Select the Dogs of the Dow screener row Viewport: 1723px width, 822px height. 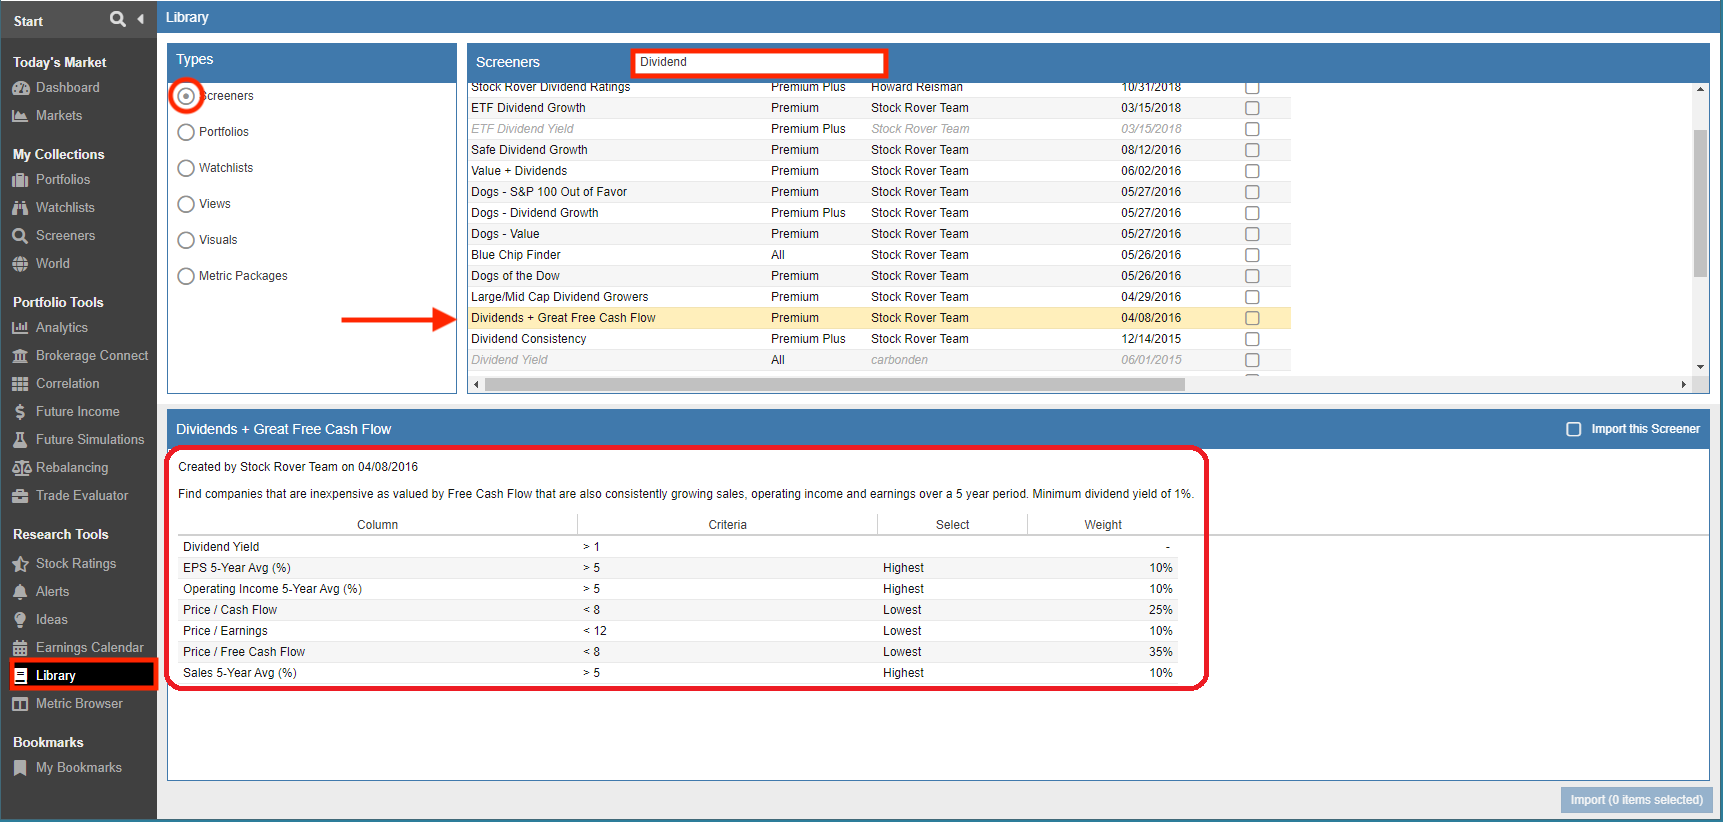click(x=879, y=276)
